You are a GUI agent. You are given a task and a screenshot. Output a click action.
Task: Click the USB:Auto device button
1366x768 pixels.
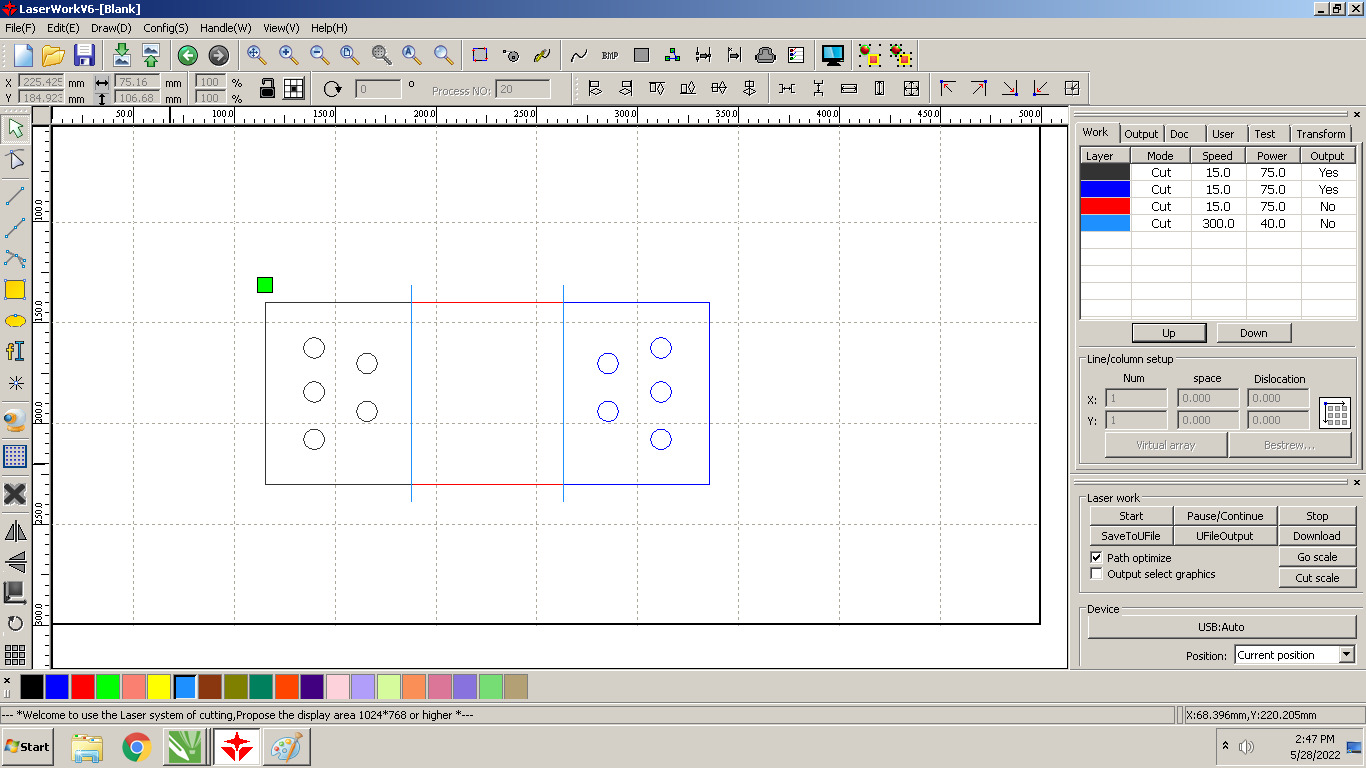pos(1221,627)
